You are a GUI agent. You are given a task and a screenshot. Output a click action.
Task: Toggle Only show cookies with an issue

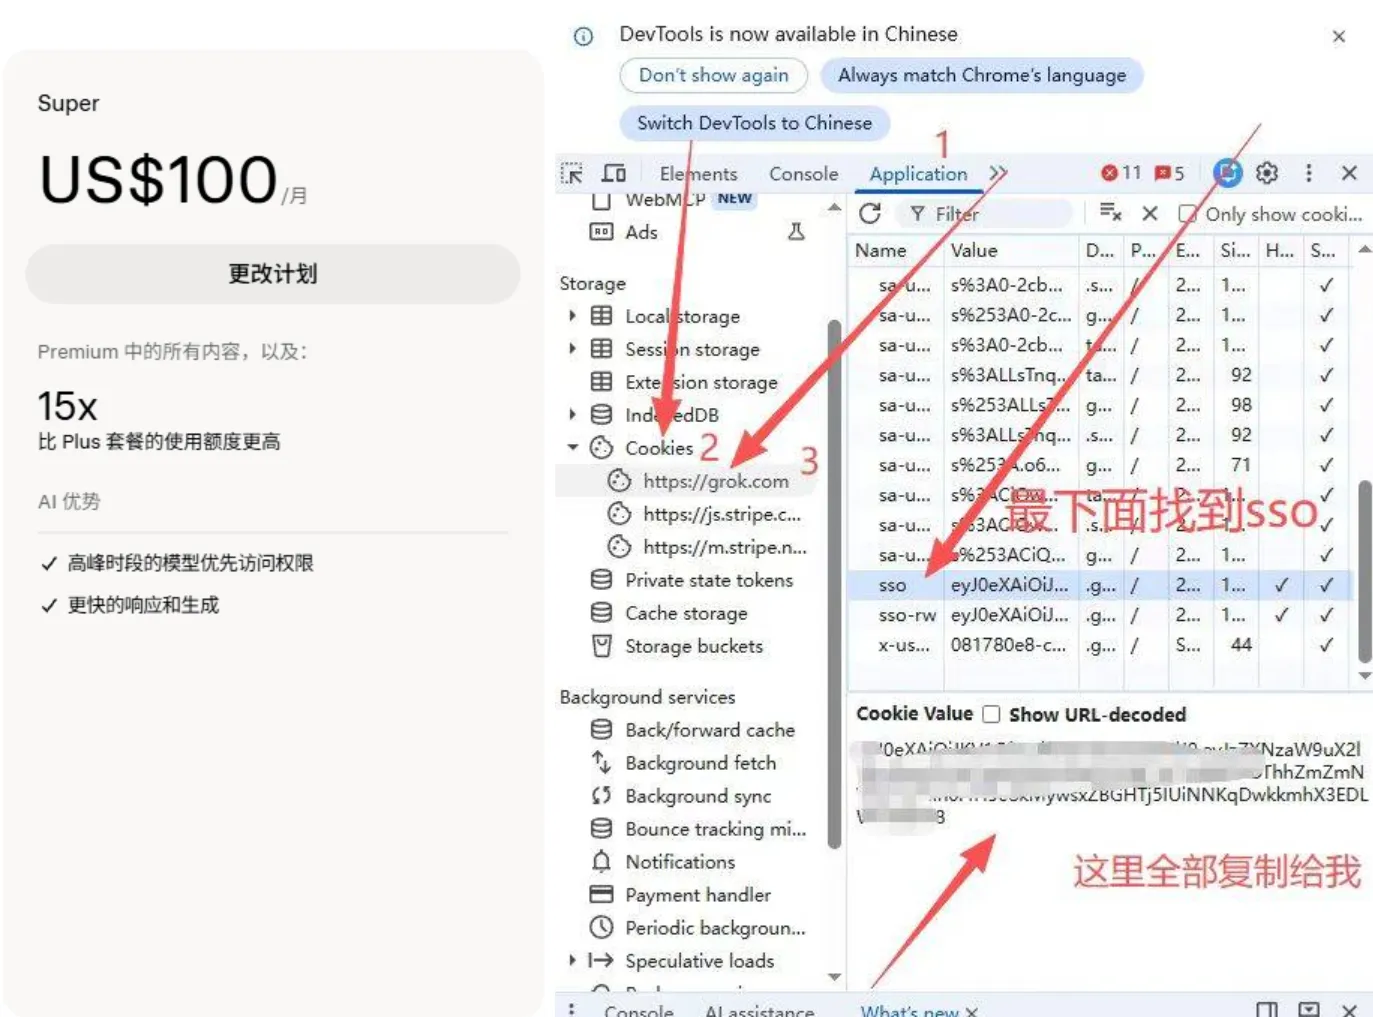[1187, 214]
